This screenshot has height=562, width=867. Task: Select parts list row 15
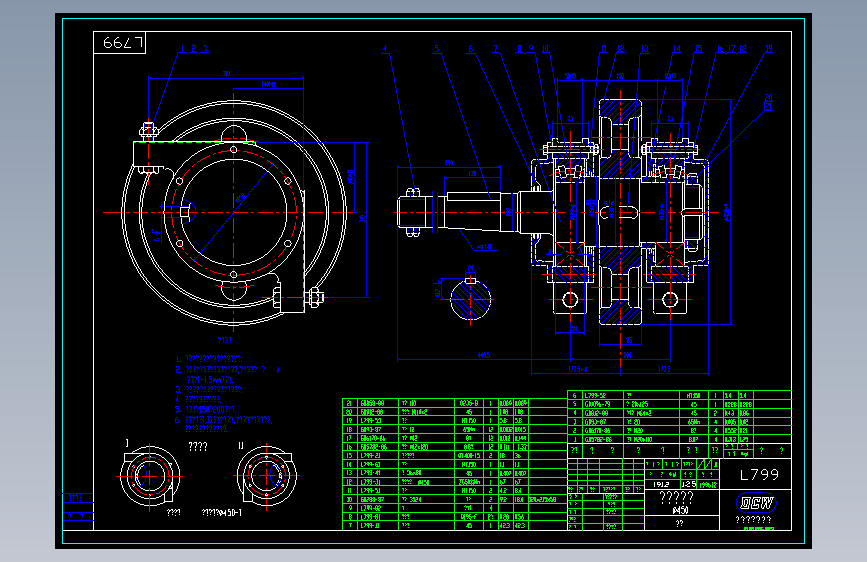[455, 455]
